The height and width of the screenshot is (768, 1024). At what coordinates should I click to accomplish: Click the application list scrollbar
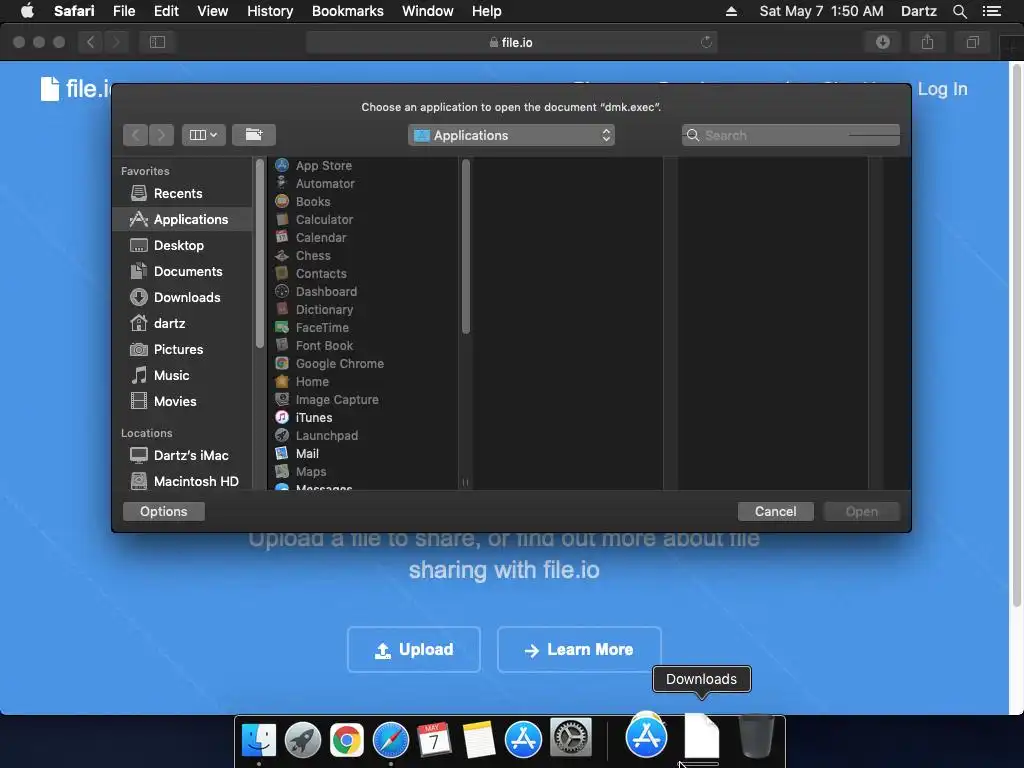466,247
